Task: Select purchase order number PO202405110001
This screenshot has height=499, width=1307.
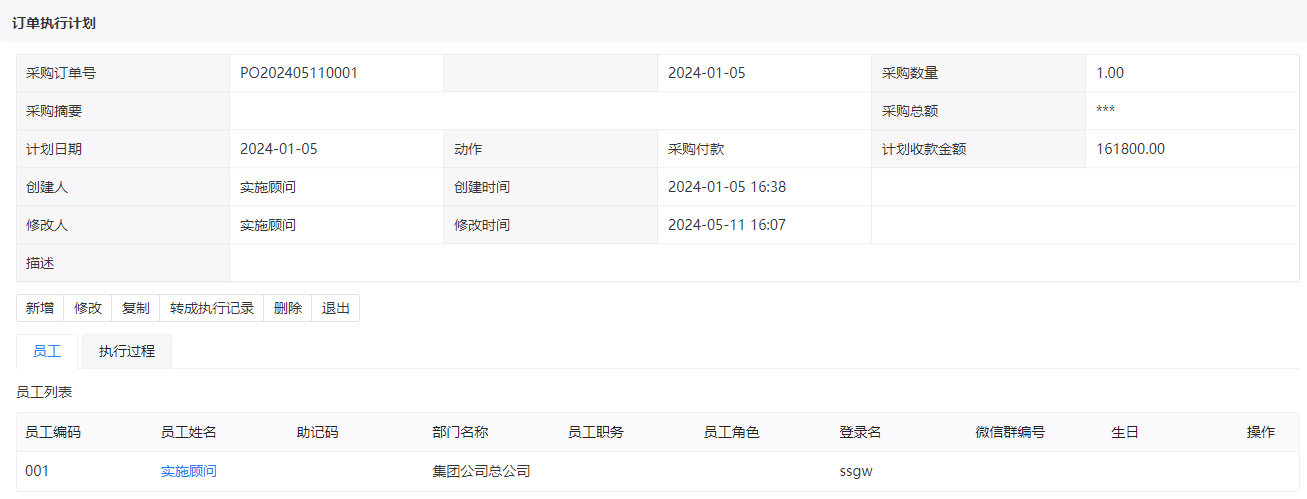Action: pos(299,73)
